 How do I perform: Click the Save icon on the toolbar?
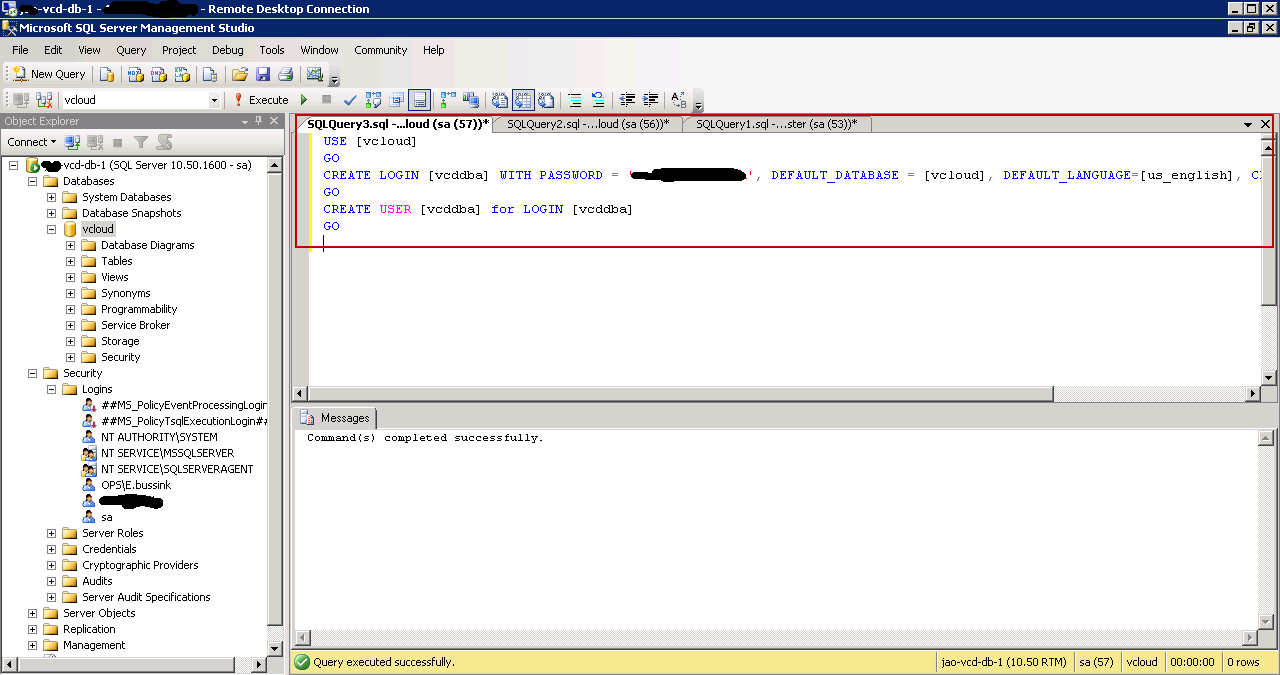263,74
